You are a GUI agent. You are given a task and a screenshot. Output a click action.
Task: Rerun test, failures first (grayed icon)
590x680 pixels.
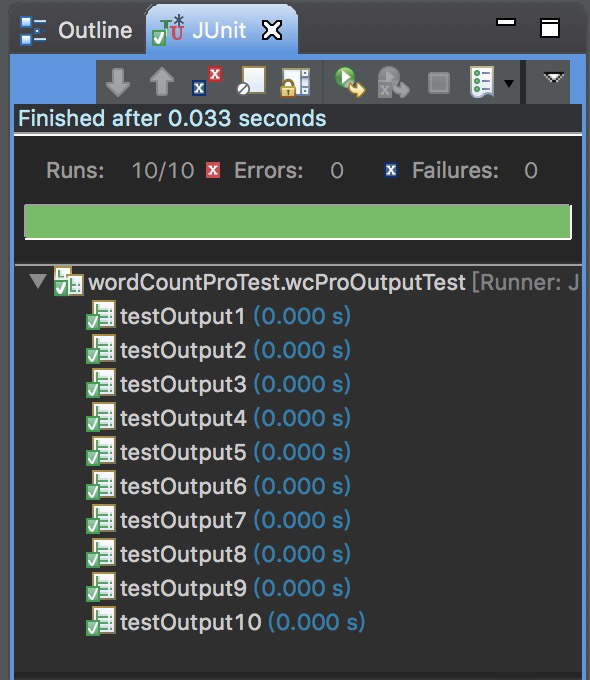393,82
